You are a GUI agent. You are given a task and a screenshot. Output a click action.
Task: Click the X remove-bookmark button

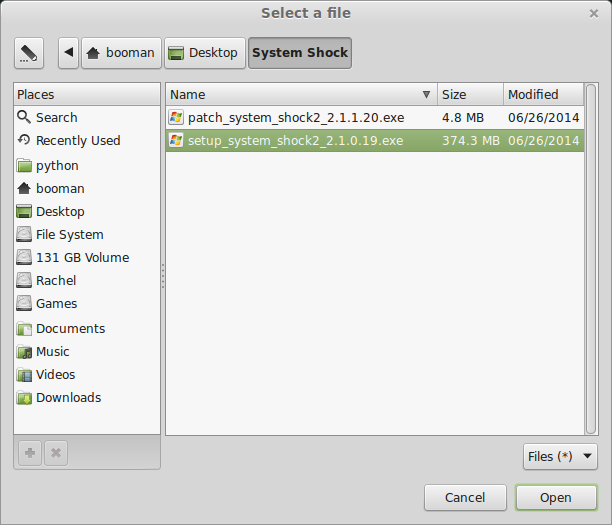56,453
